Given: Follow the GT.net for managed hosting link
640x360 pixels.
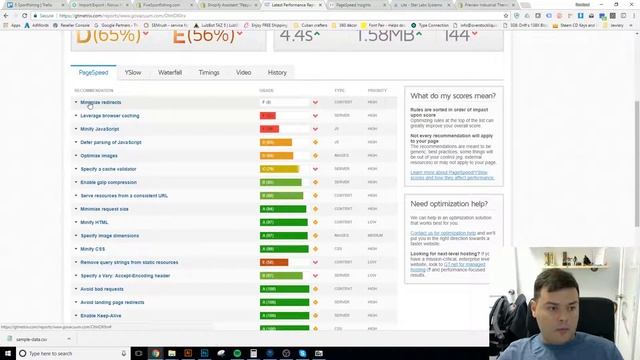Looking at the screenshot, I should point(448,267).
